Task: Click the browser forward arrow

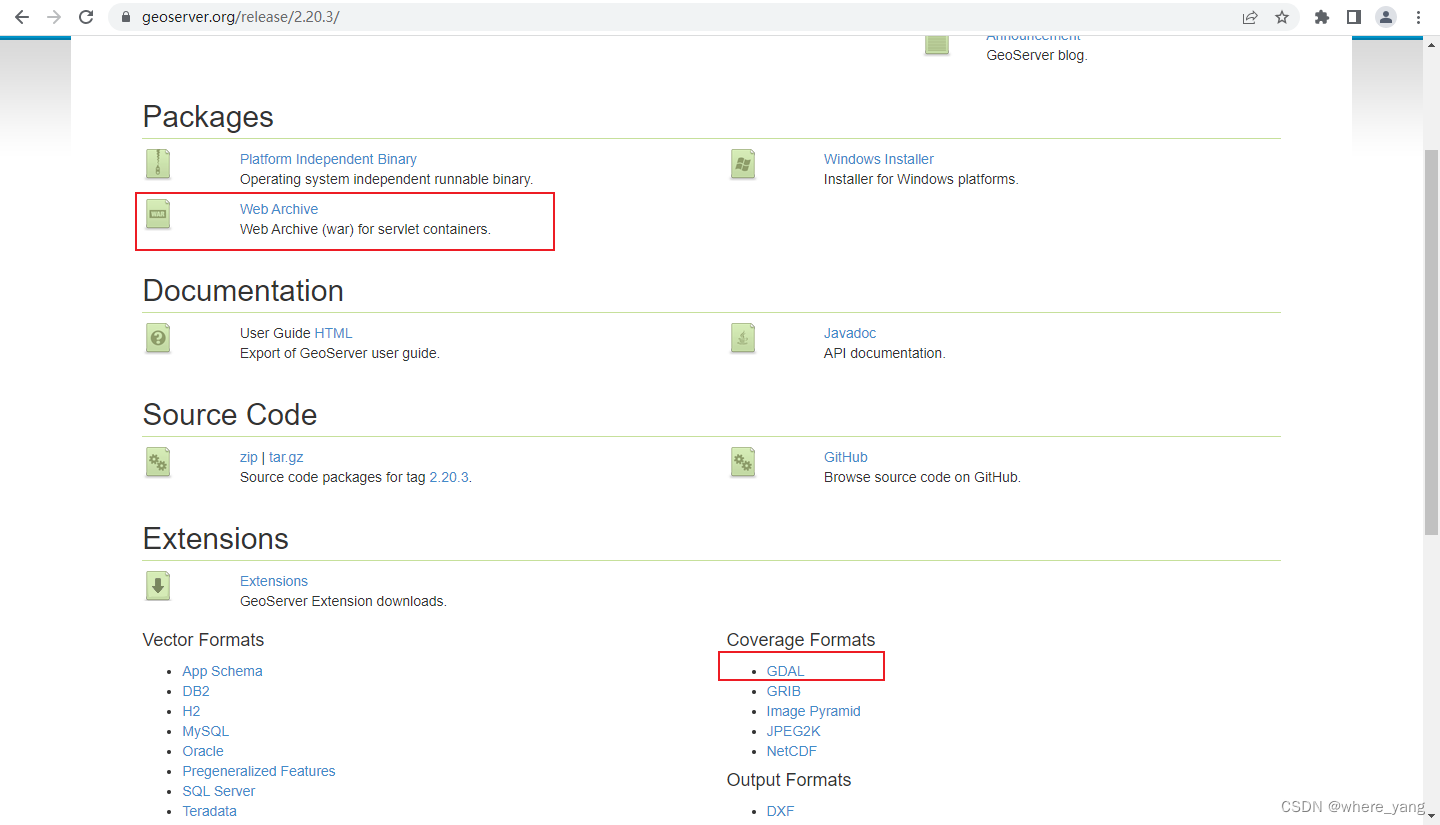Action: (x=54, y=17)
